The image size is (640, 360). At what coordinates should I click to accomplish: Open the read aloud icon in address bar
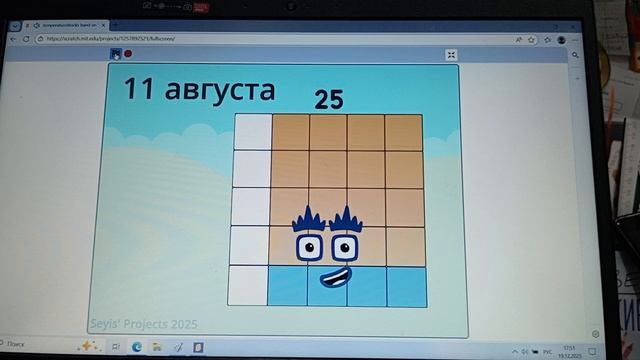tap(518, 40)
